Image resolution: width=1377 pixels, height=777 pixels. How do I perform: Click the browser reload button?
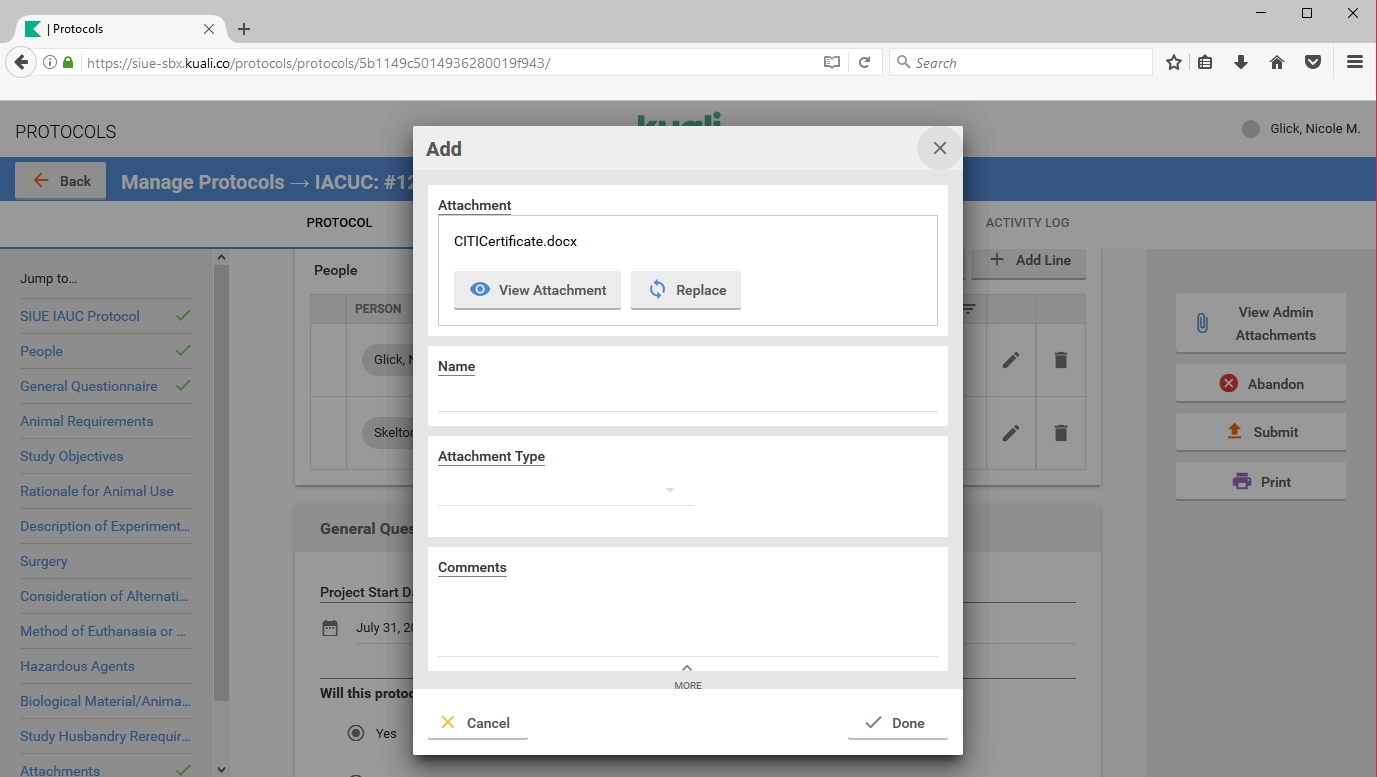click(864, 62)
